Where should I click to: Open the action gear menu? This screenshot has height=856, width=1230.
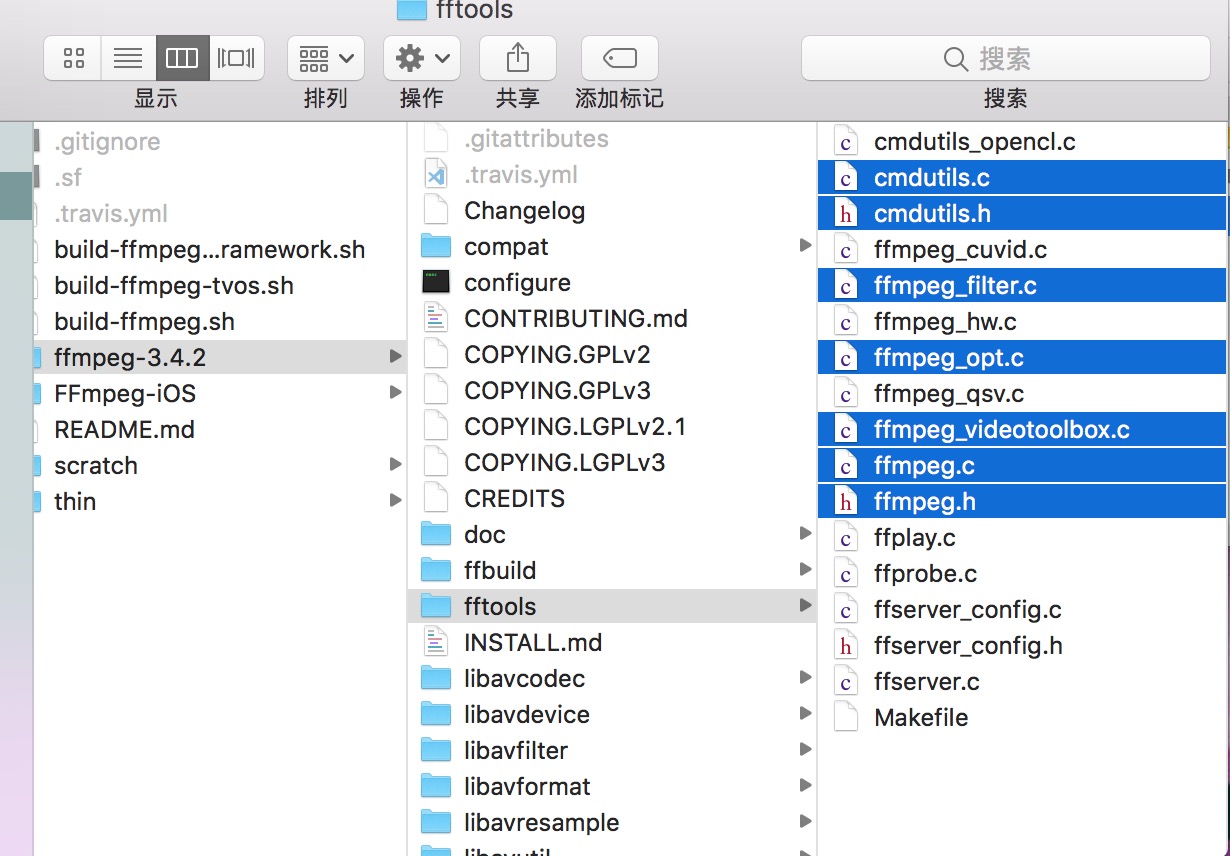tap(422, 58)
